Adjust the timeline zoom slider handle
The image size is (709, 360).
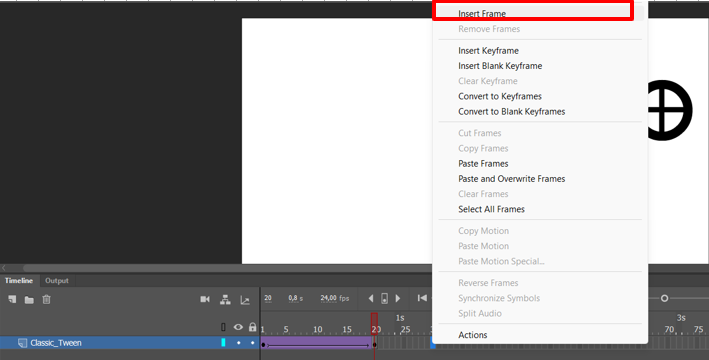tap(664, 298)
